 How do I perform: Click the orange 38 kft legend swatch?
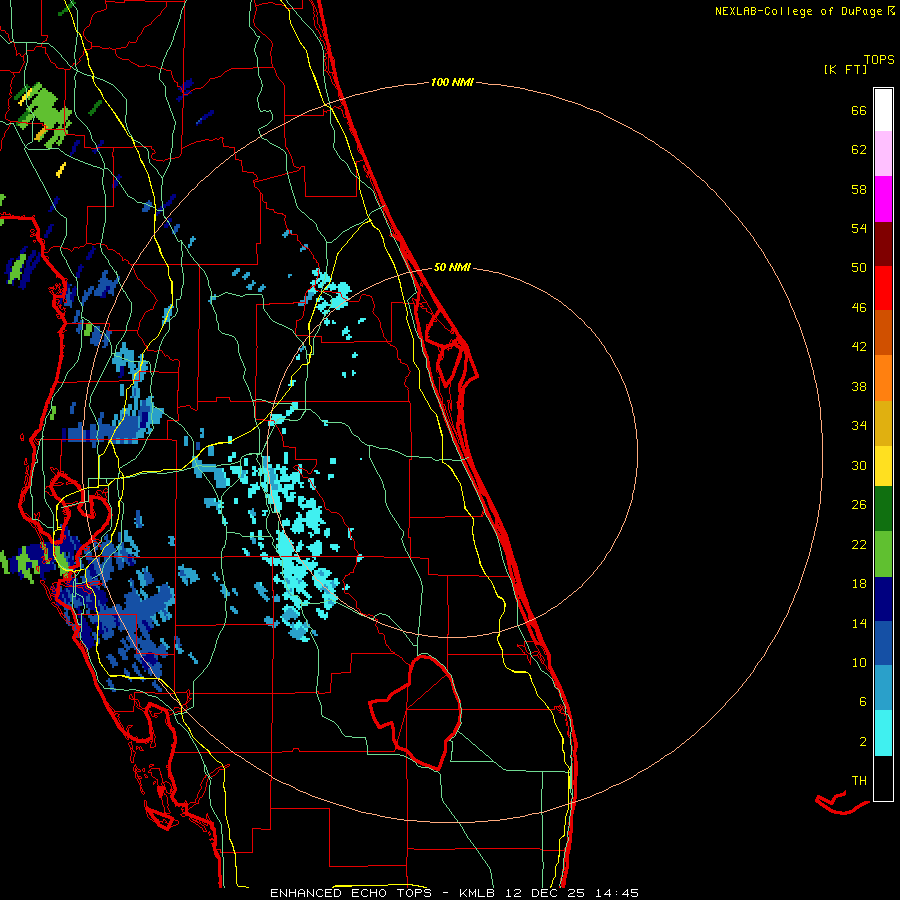(883, 378)
